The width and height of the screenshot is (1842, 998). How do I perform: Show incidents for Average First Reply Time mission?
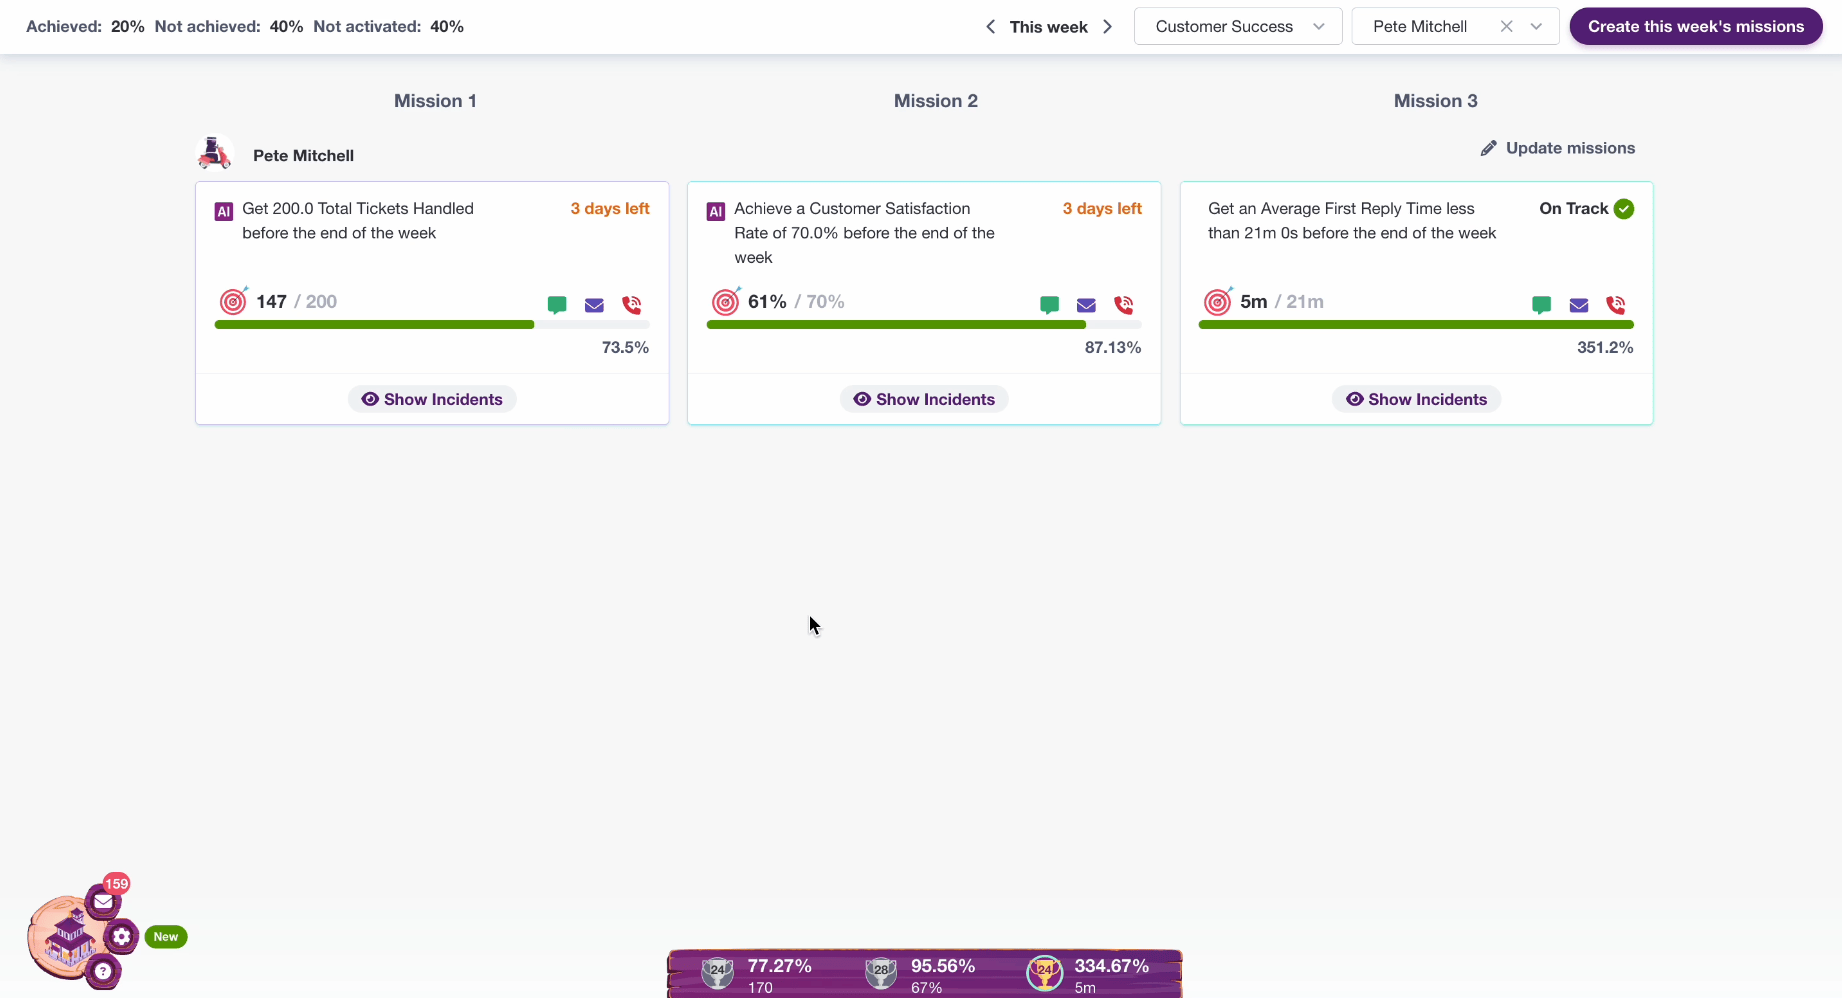pos(1416,399)
